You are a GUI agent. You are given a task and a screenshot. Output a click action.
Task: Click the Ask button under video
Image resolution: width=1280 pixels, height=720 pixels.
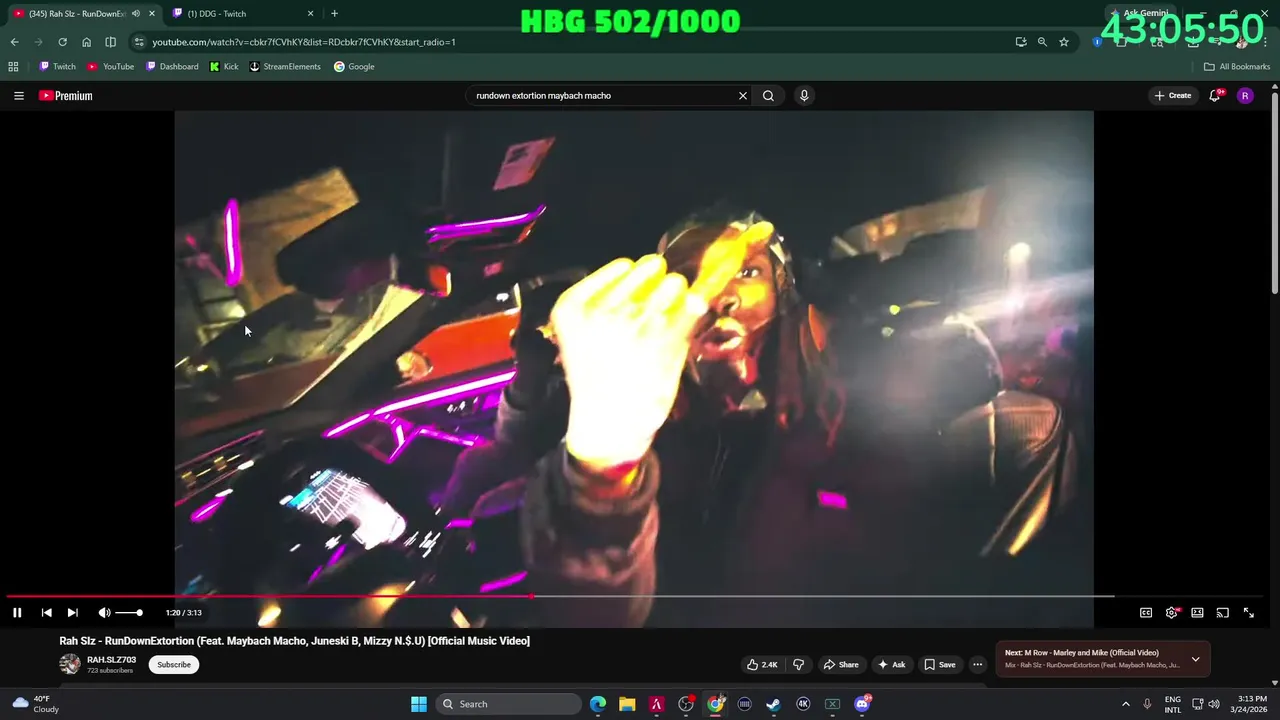click(x=891, y=664)
